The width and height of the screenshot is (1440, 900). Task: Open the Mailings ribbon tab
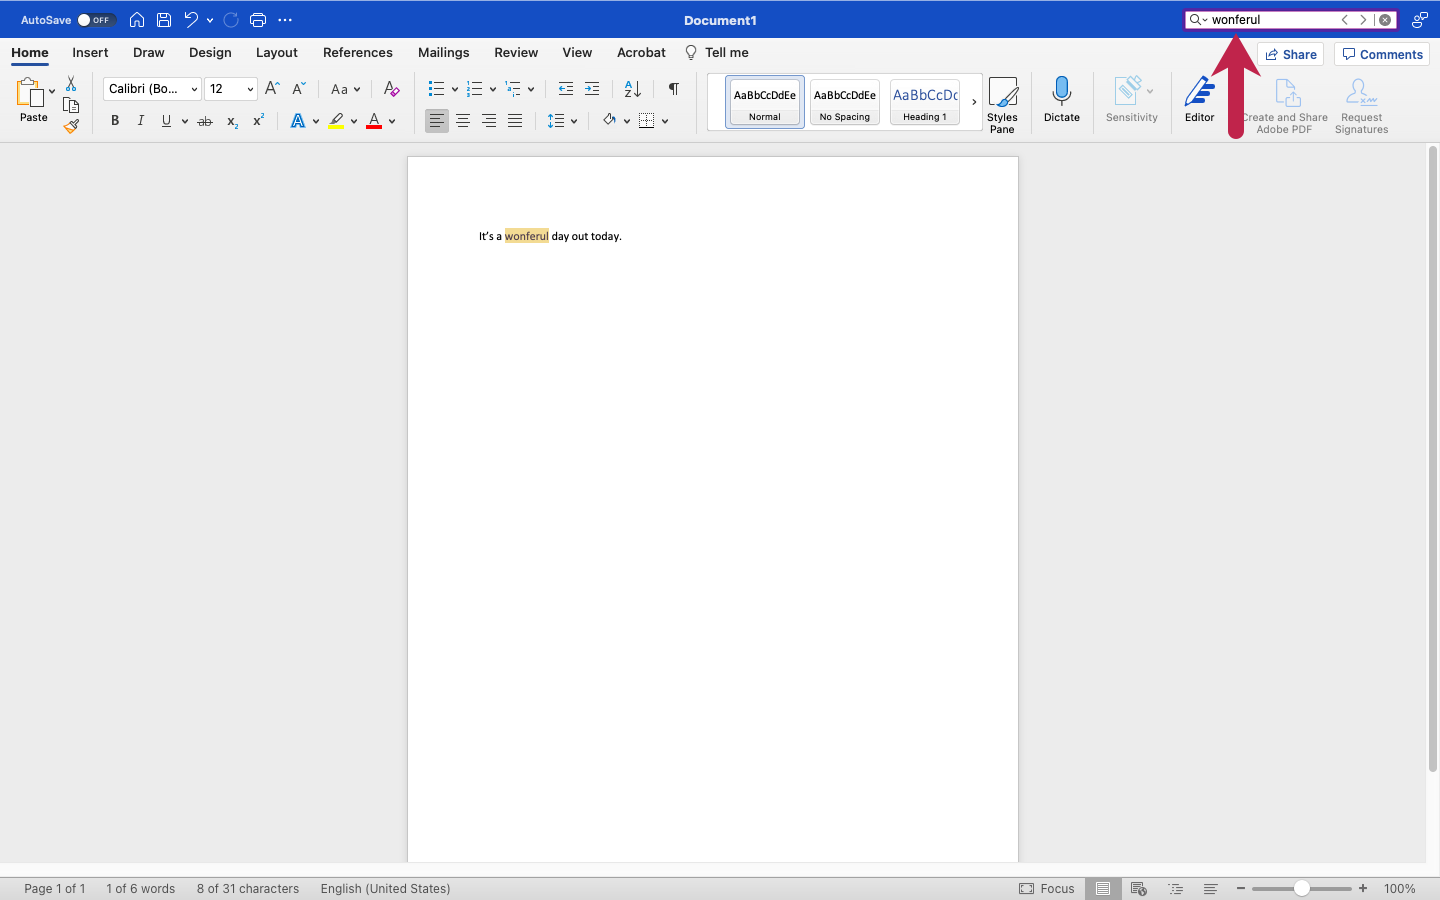[443, 52]
